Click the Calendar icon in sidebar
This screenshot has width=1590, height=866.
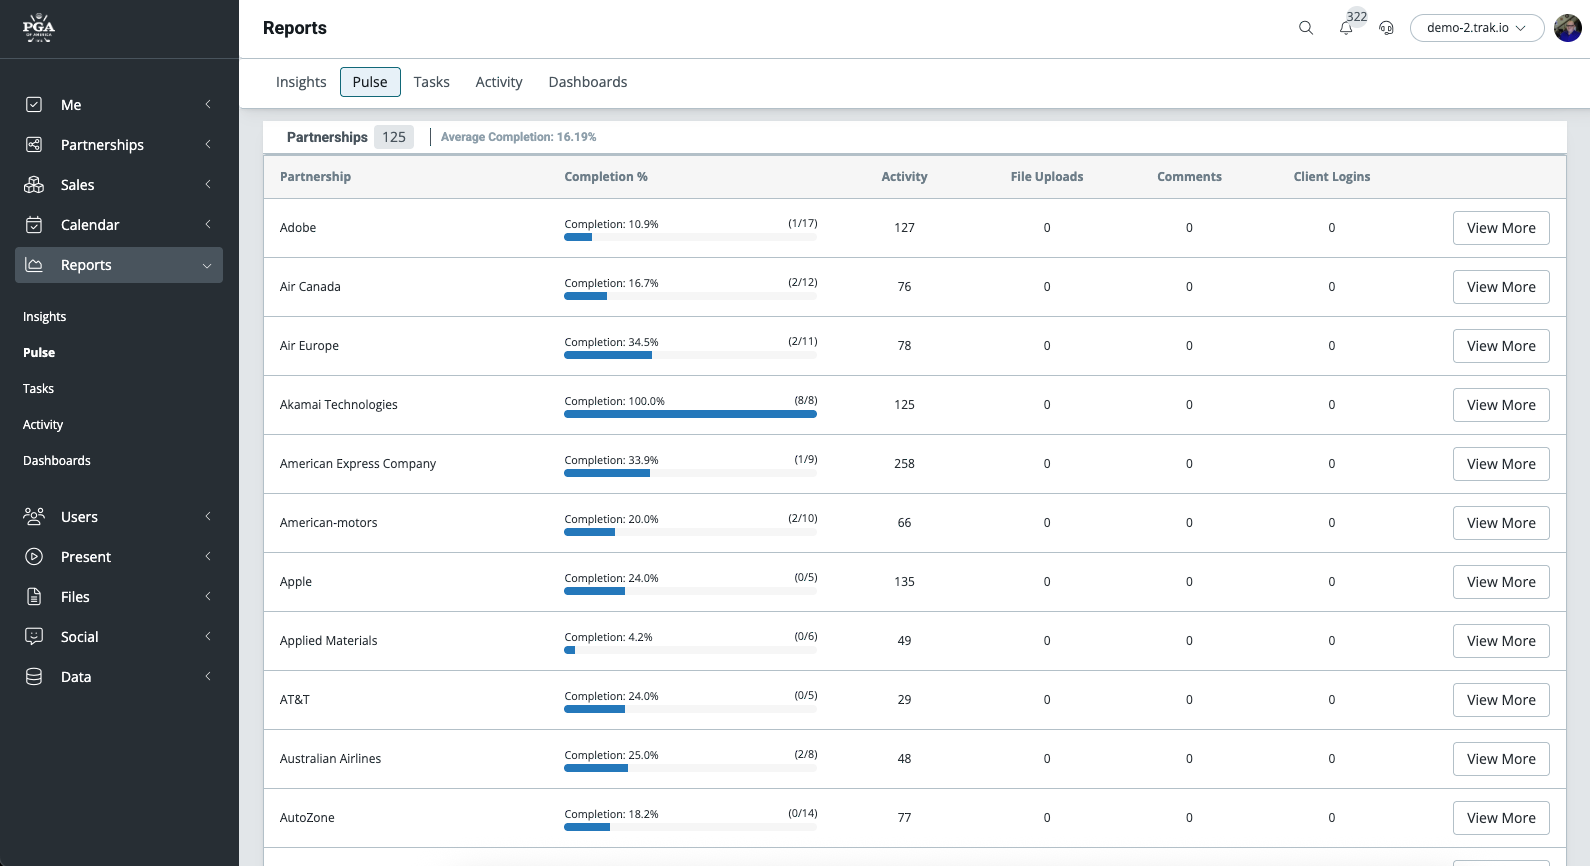click(x=34, y=224)
